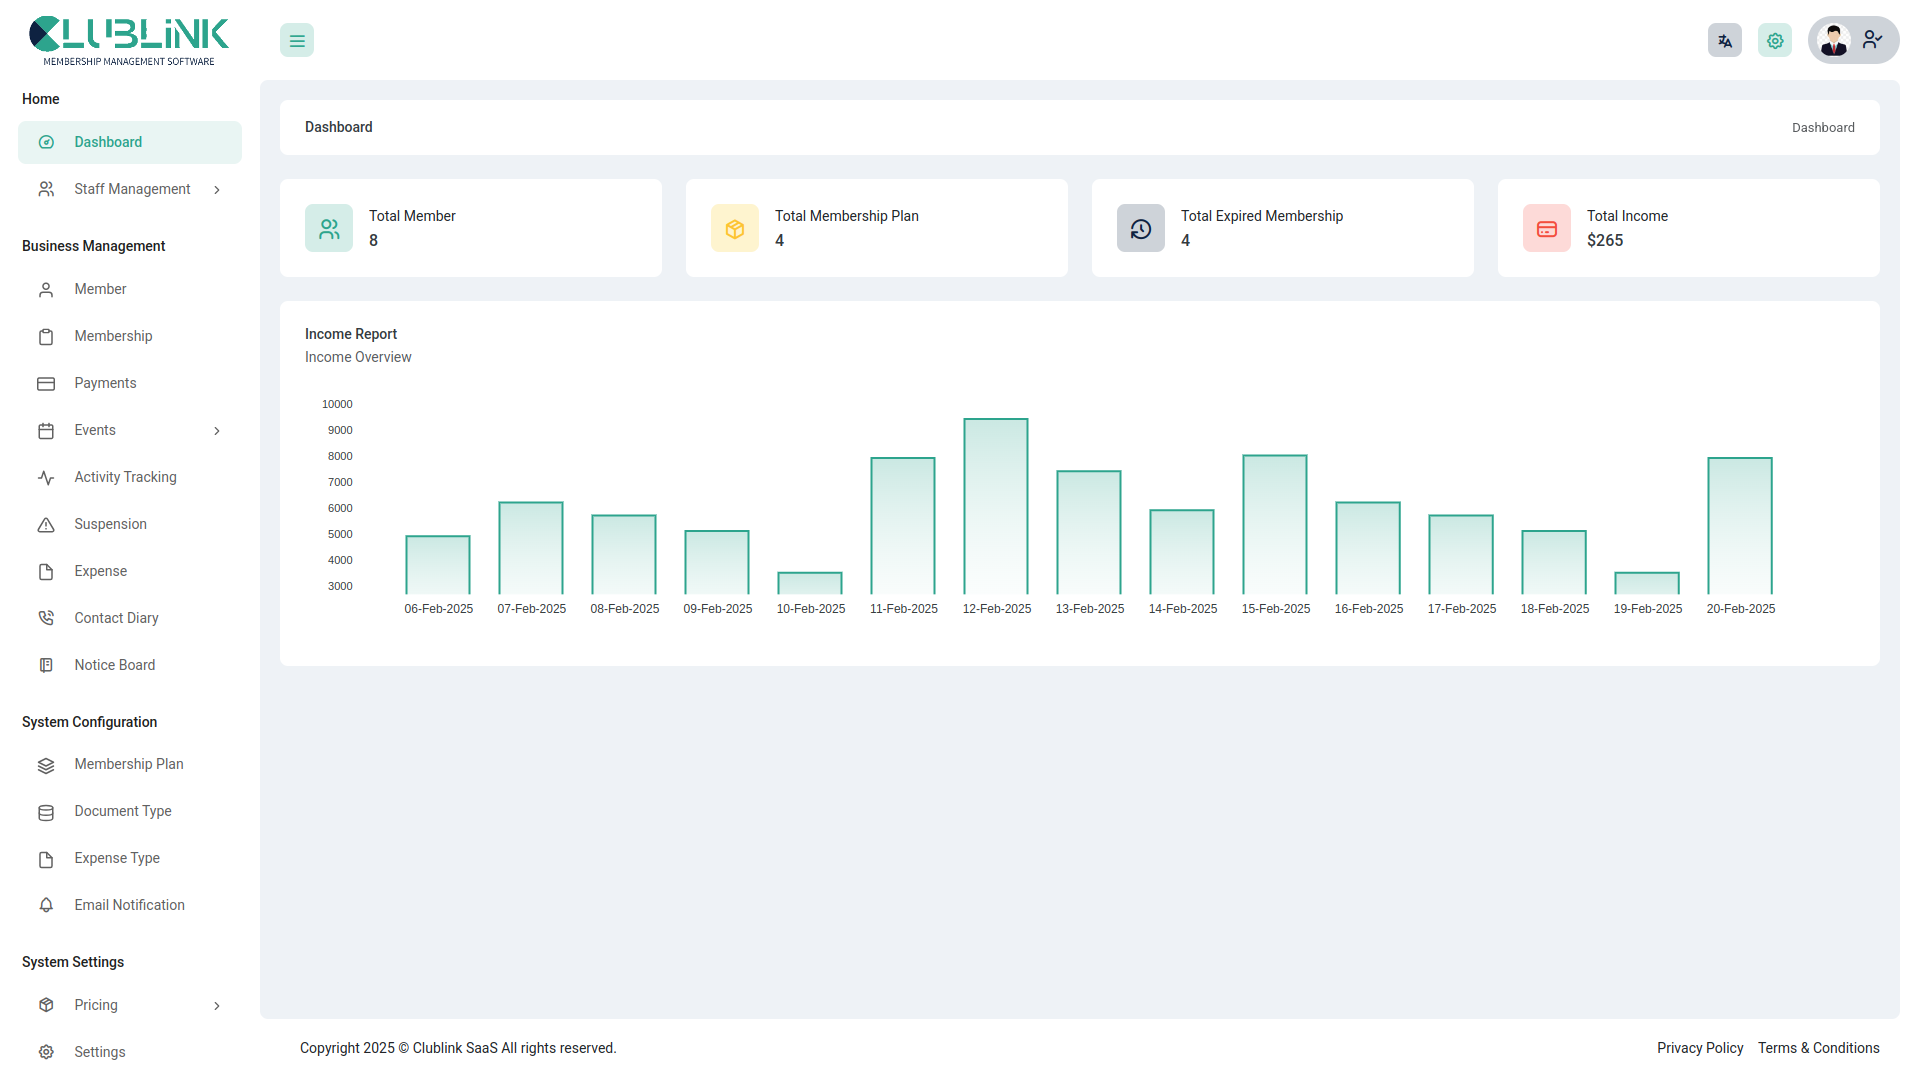Switch to the Dashboard menu item
This screenshot has width=1920, height=1080.
point(109,142)
